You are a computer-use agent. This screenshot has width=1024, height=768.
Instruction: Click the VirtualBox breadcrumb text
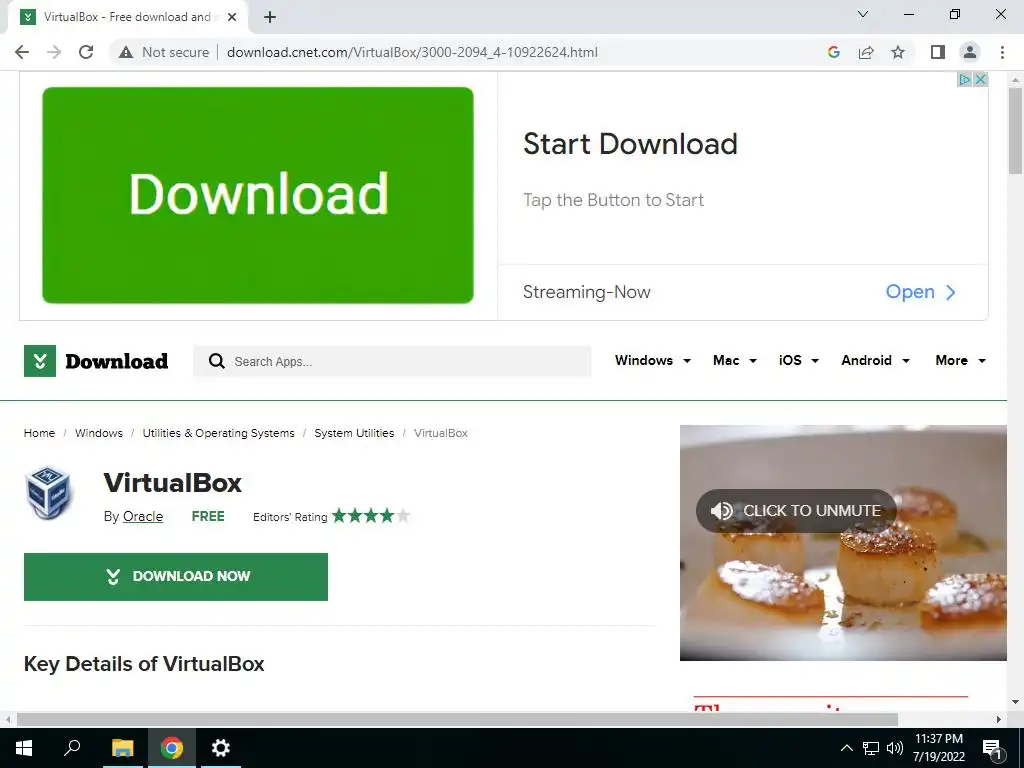click(441, 433)
